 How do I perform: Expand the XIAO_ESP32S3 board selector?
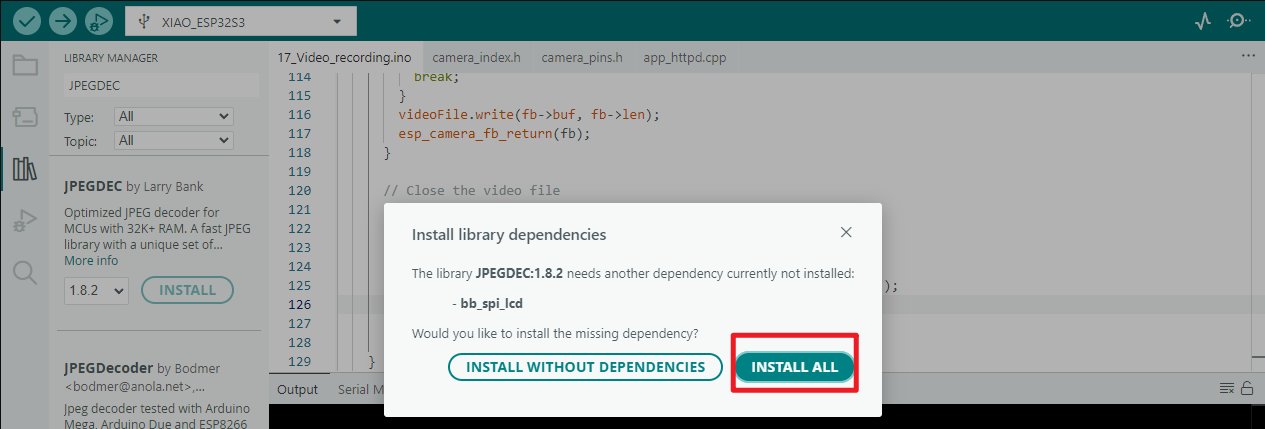(240, 21)
